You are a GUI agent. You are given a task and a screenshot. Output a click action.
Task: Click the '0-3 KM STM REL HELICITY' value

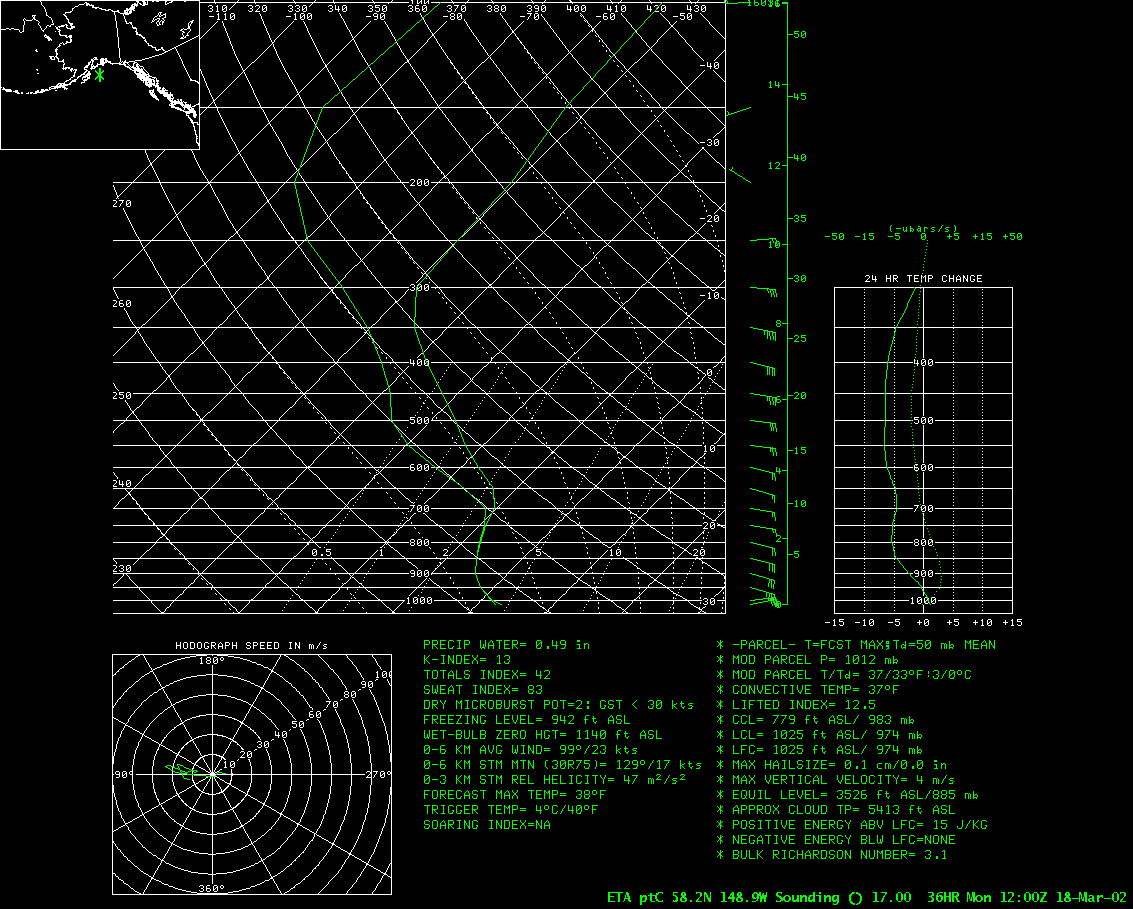[554, 780]
